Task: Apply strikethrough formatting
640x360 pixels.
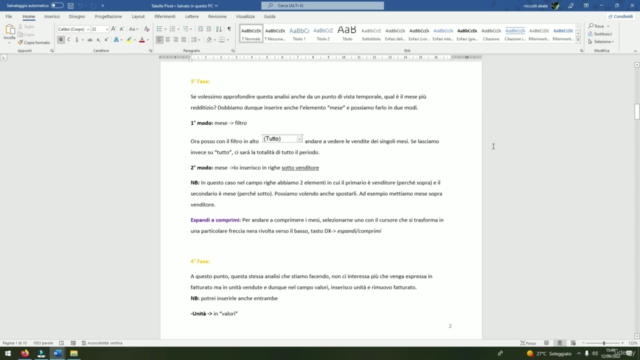Action: coord(90,40)
